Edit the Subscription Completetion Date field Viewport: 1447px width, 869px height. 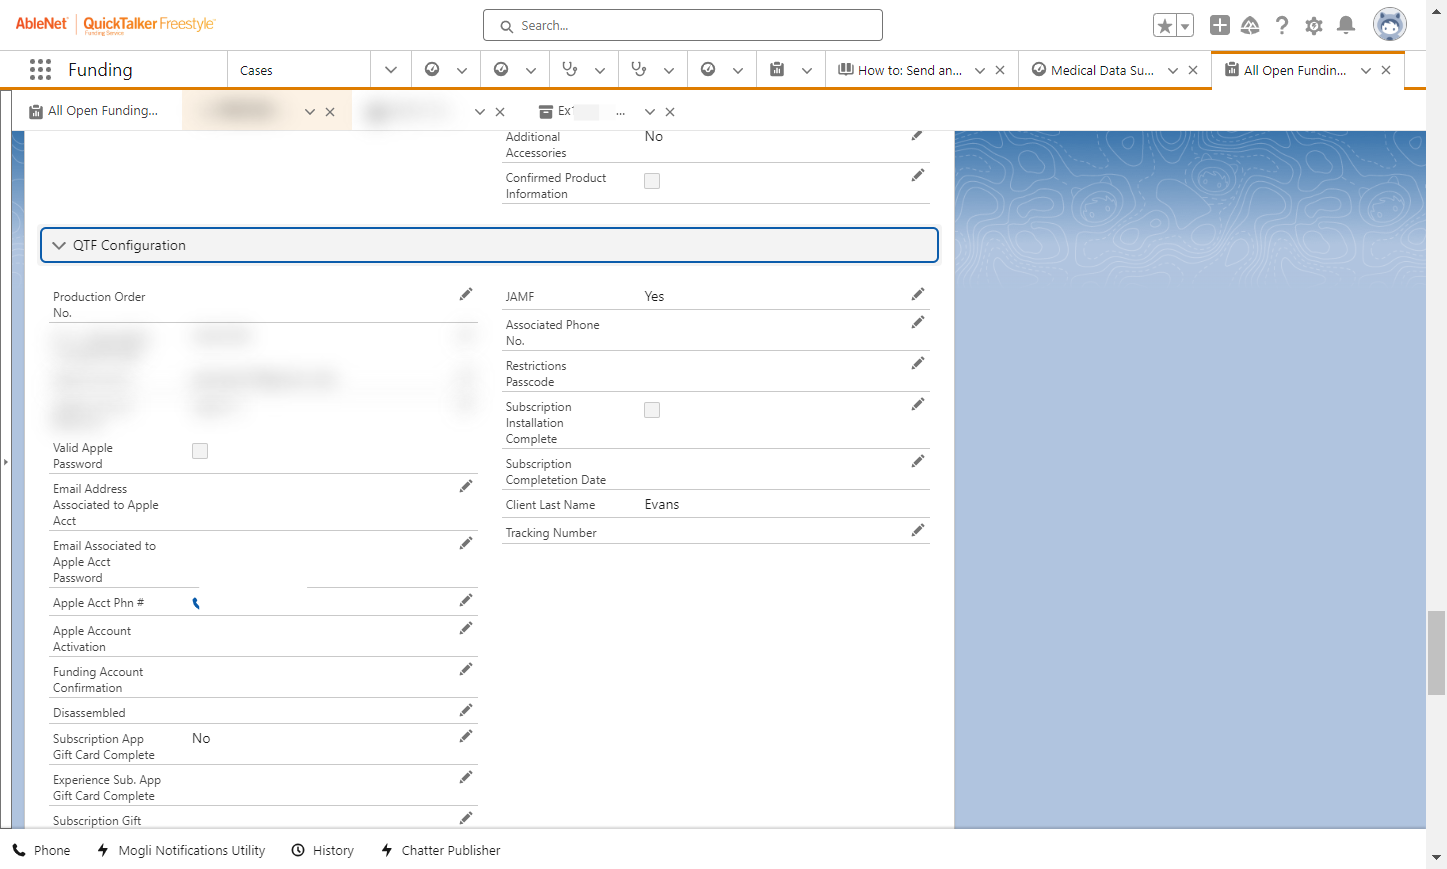click(917, 462)
